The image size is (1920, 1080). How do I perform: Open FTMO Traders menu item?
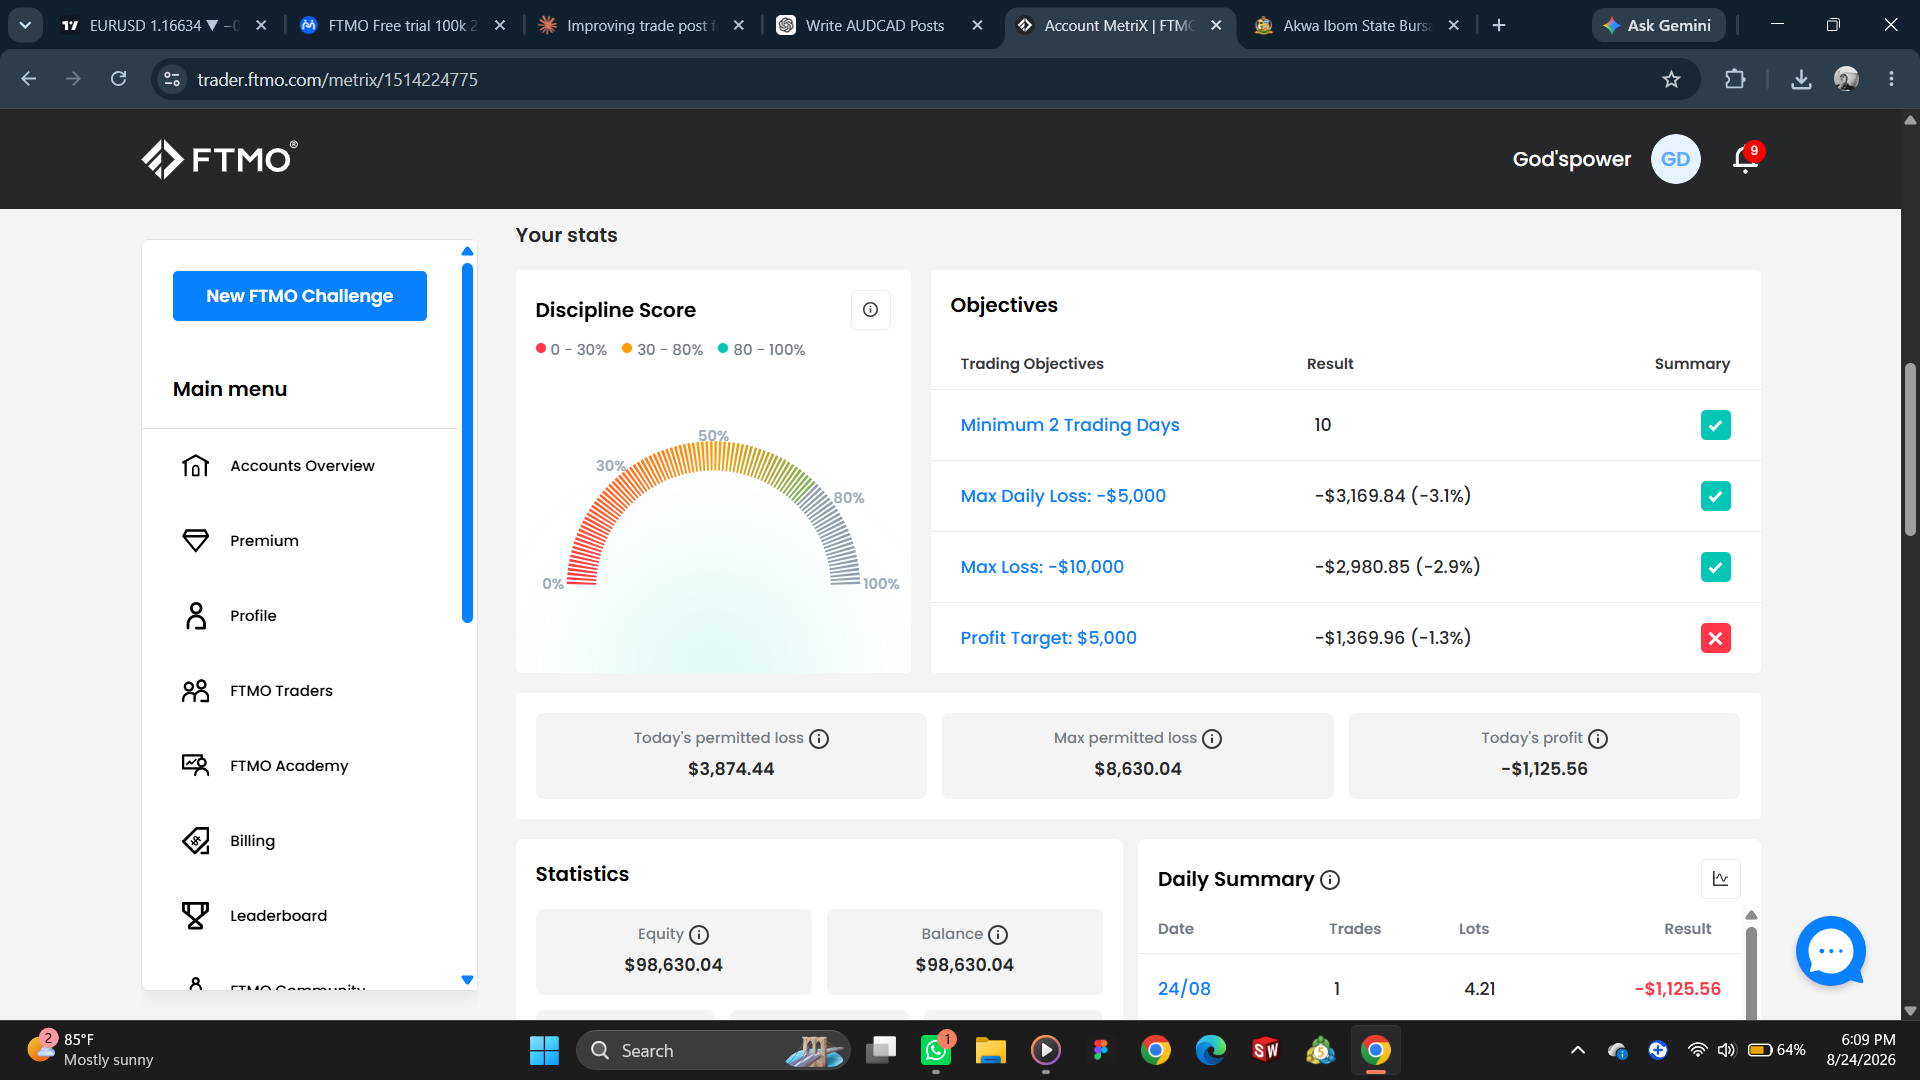coord(281,691)
